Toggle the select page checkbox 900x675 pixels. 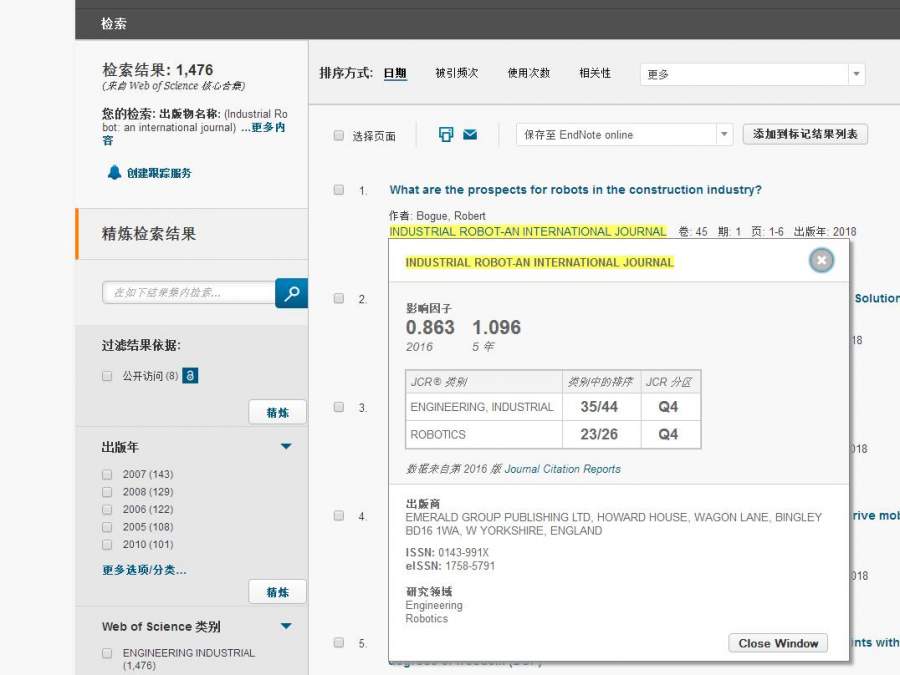(339, 136)
